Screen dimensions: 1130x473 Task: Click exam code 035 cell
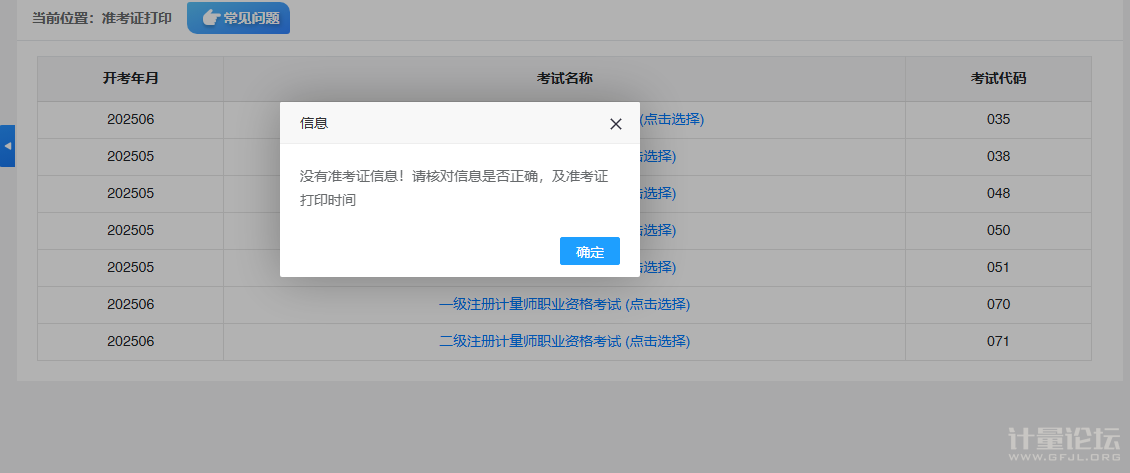click(998, 119)
